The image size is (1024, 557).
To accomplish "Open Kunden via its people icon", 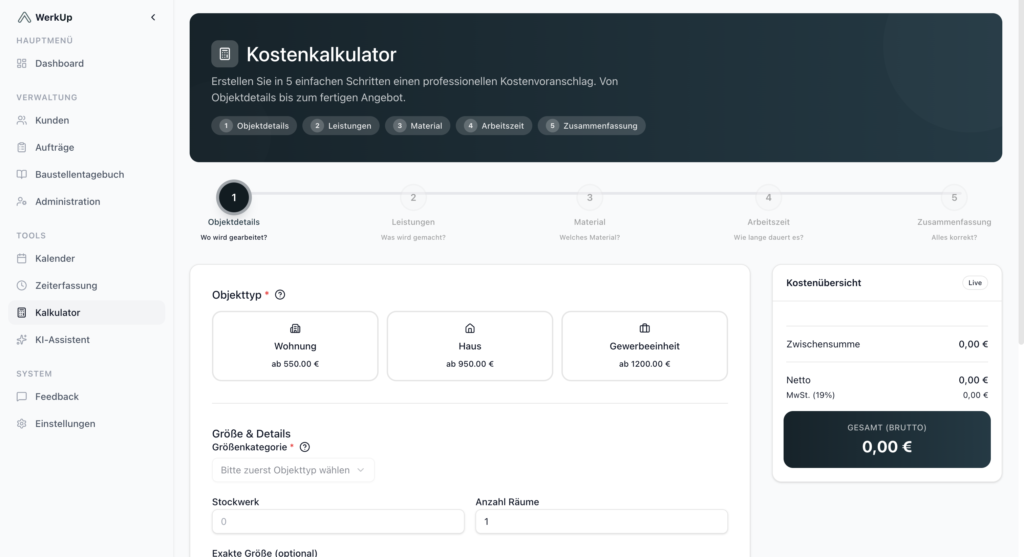I will [23, 120].
